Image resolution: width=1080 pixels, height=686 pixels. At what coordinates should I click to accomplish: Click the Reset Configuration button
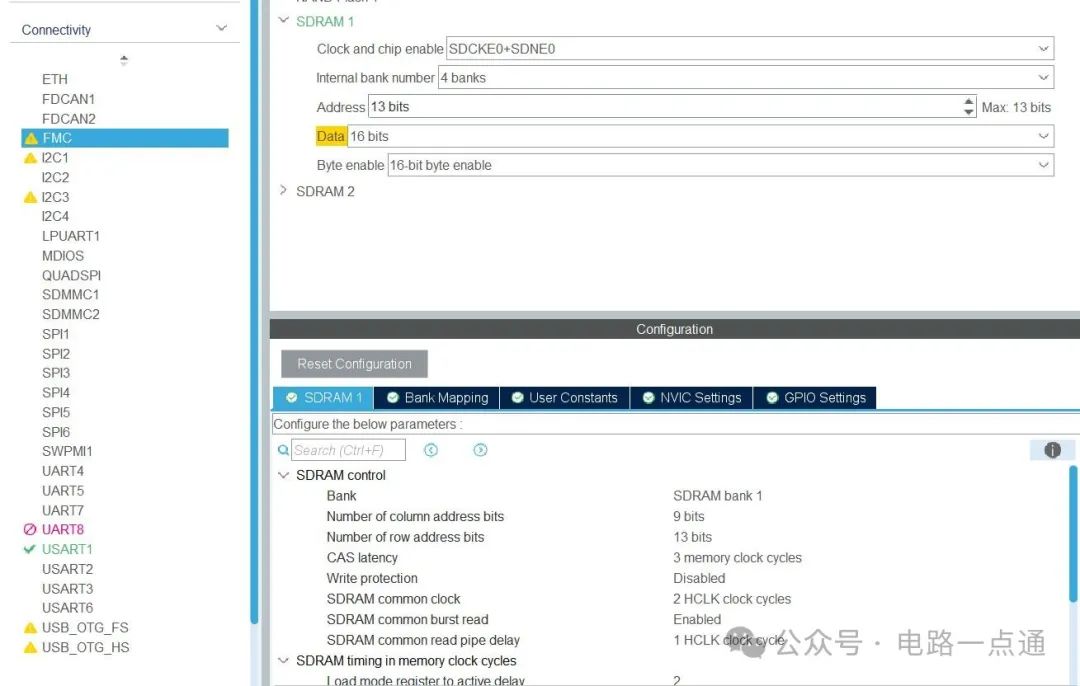coord(354,364)
